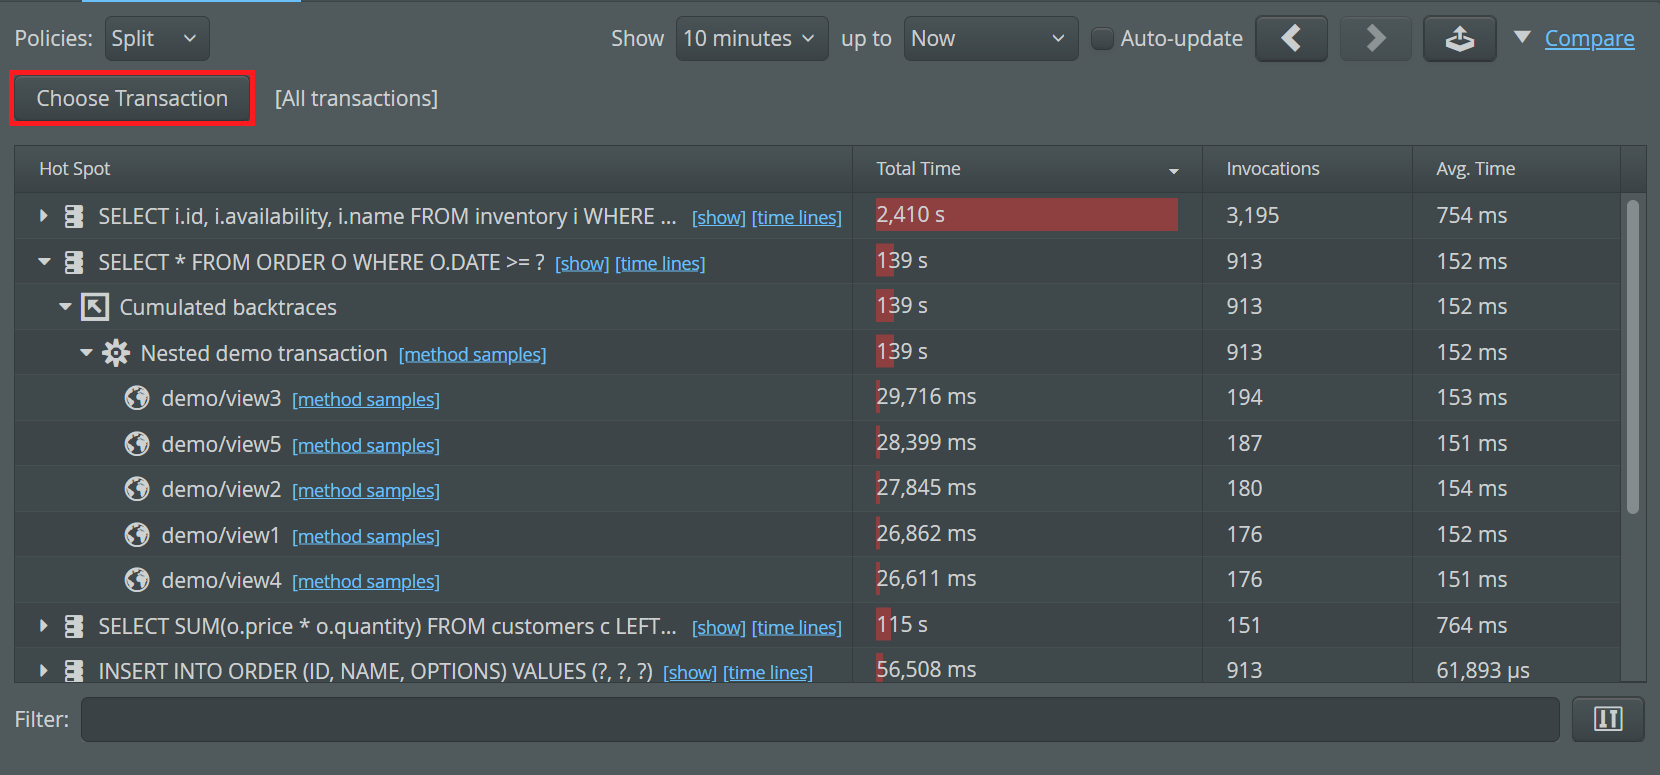
Task: Open the Policies Split dropdown
Action: 157,39
